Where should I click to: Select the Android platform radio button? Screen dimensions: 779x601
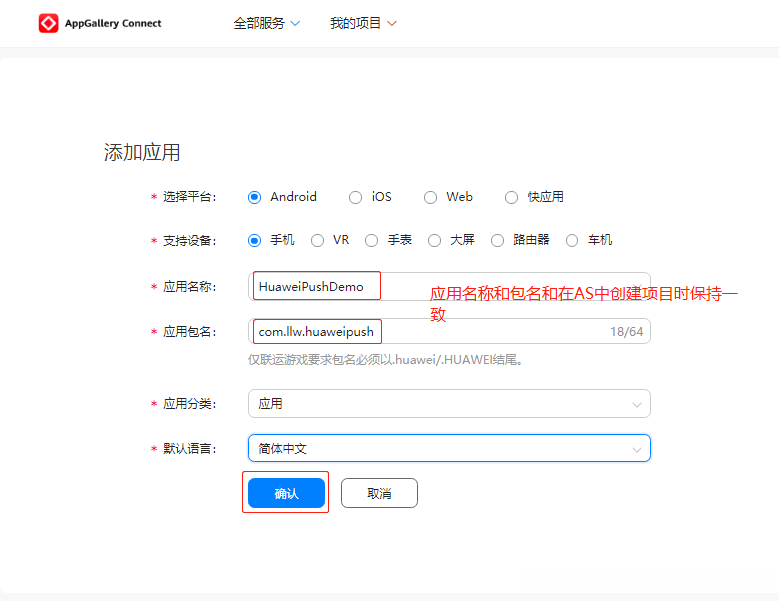point(254,197)
